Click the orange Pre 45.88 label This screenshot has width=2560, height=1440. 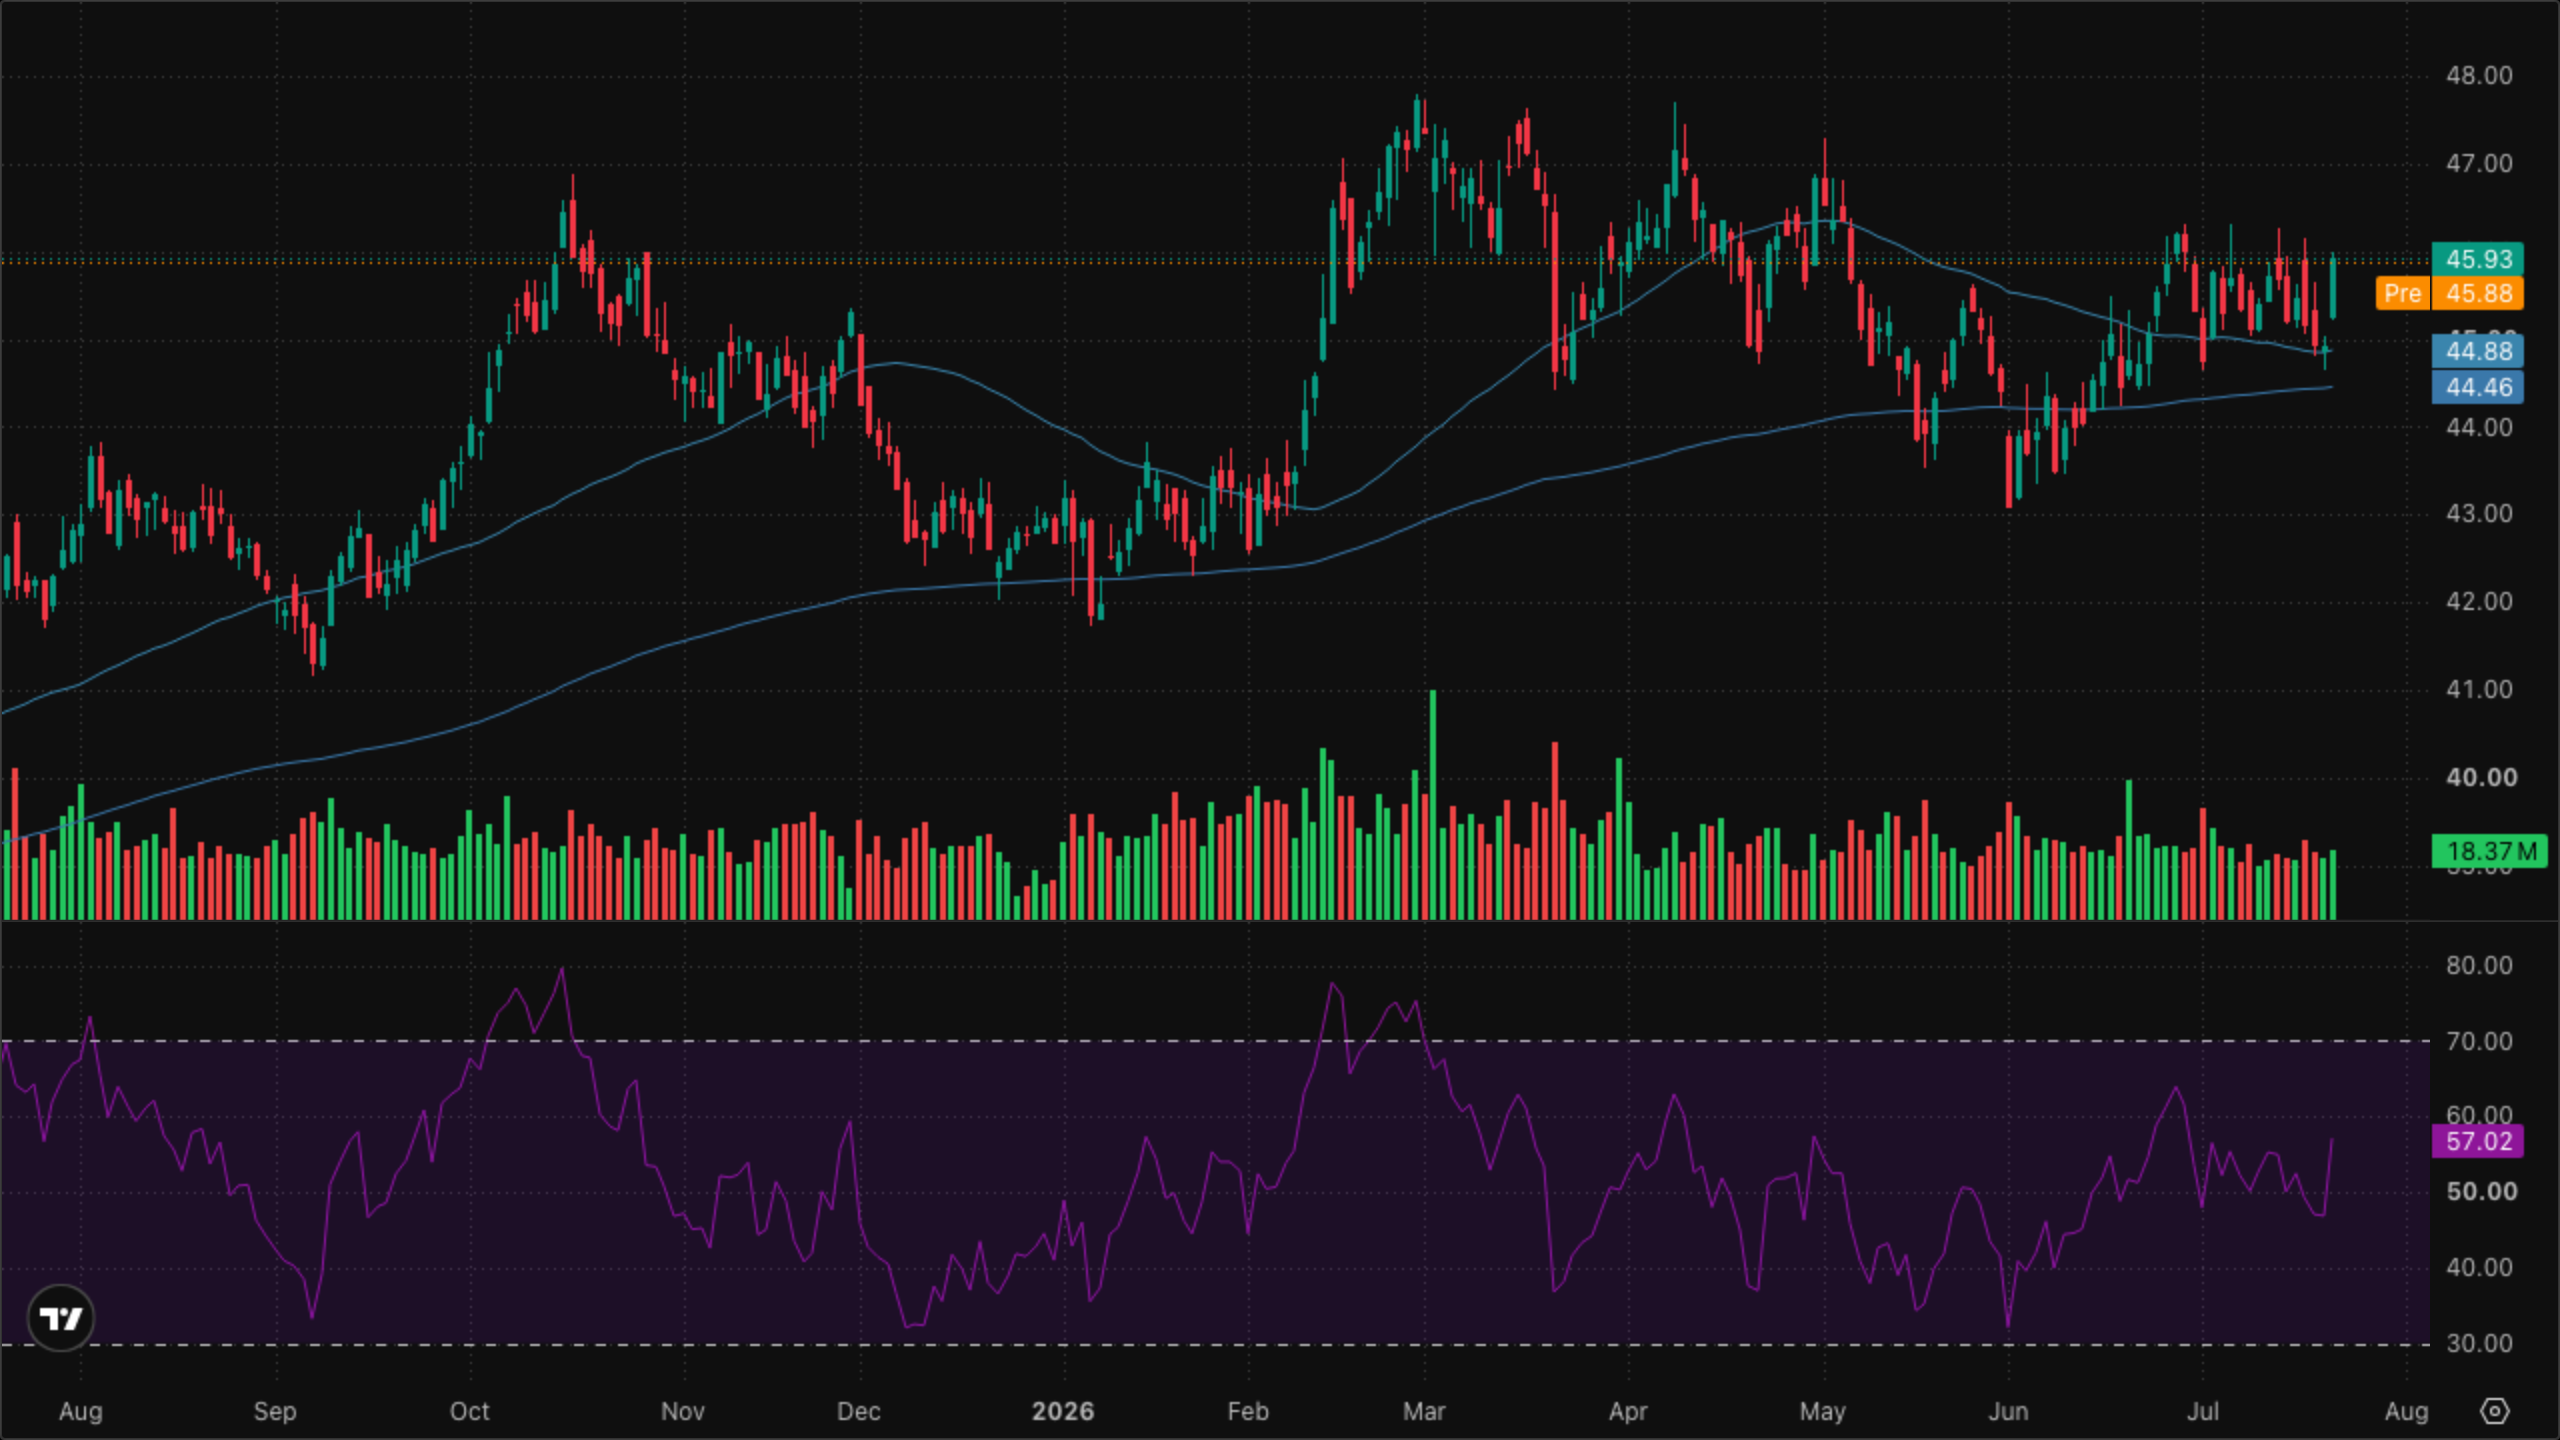click(x=2449, y=293)
